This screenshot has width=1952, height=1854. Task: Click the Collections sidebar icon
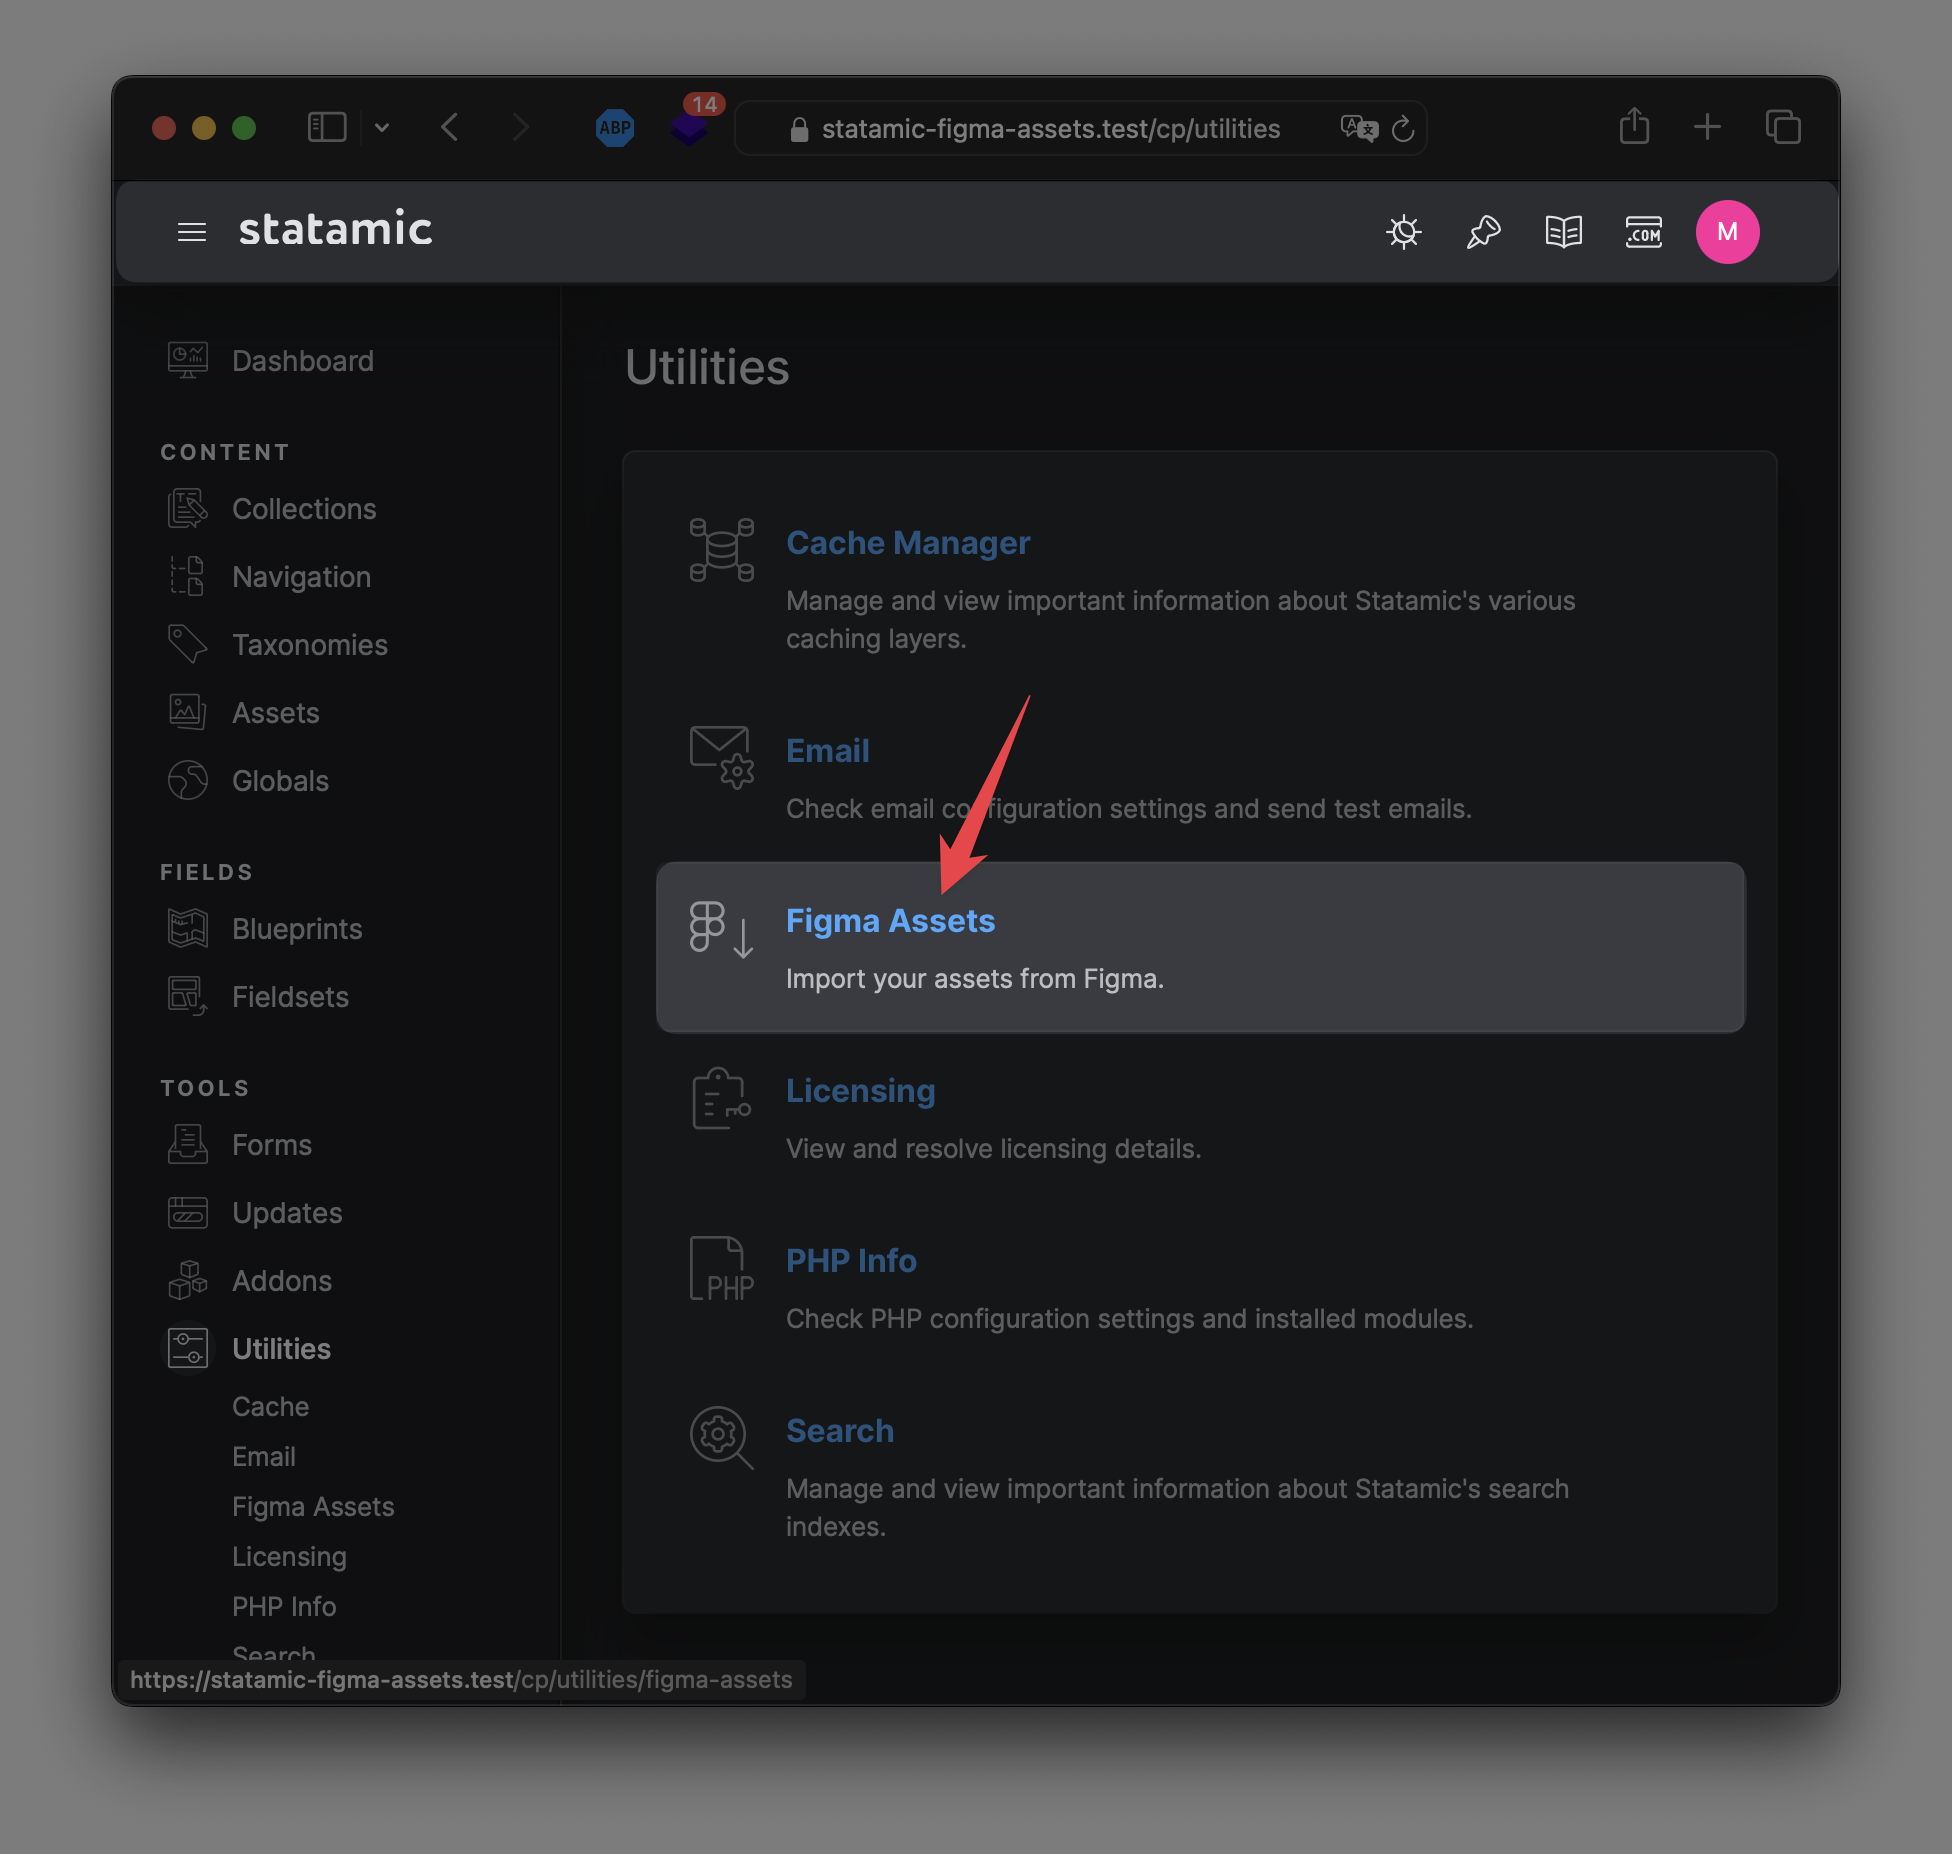(188, 509)
